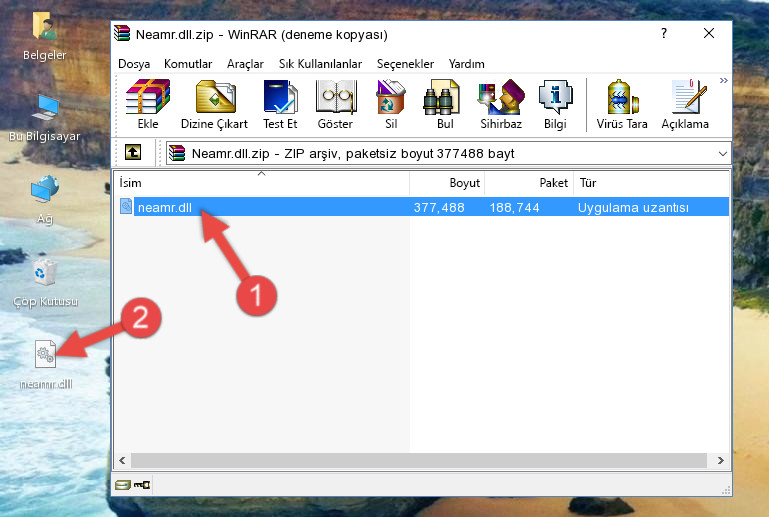The height and width of the screenshot is (517, 769).
Task: Open the archive path dropdown arrow
Action: tap(722, 154)
